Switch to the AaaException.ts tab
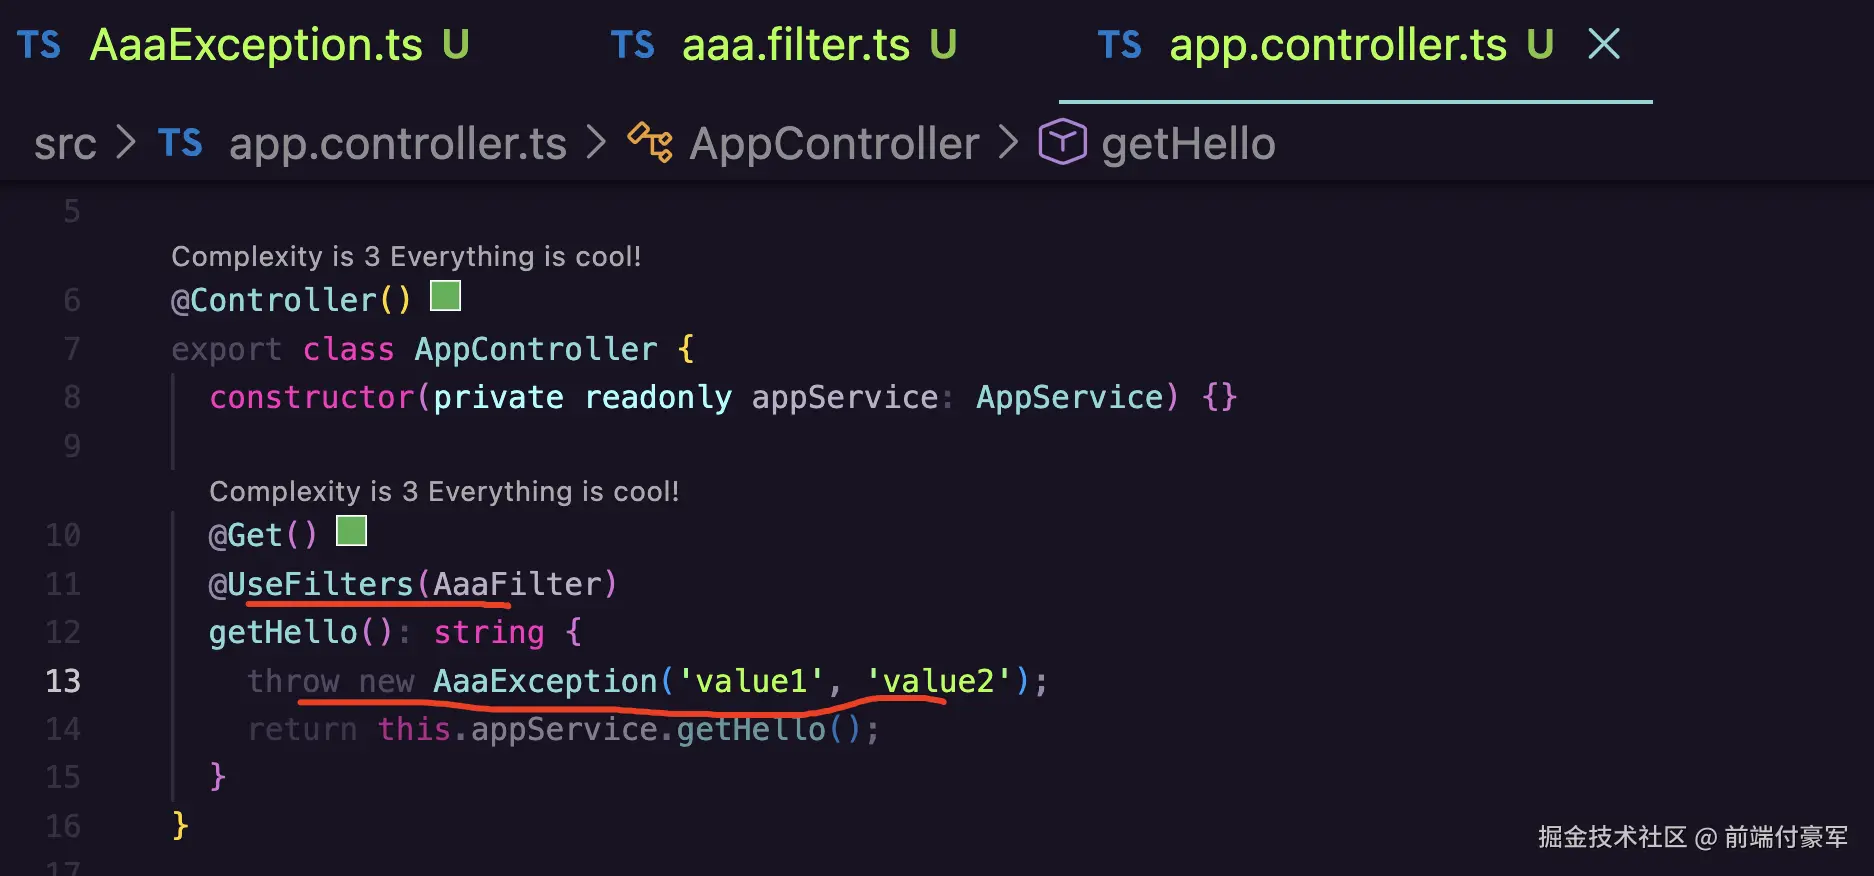Viewport: 1874px width, 876px height. pyautogui.click(x=256, y=45)
